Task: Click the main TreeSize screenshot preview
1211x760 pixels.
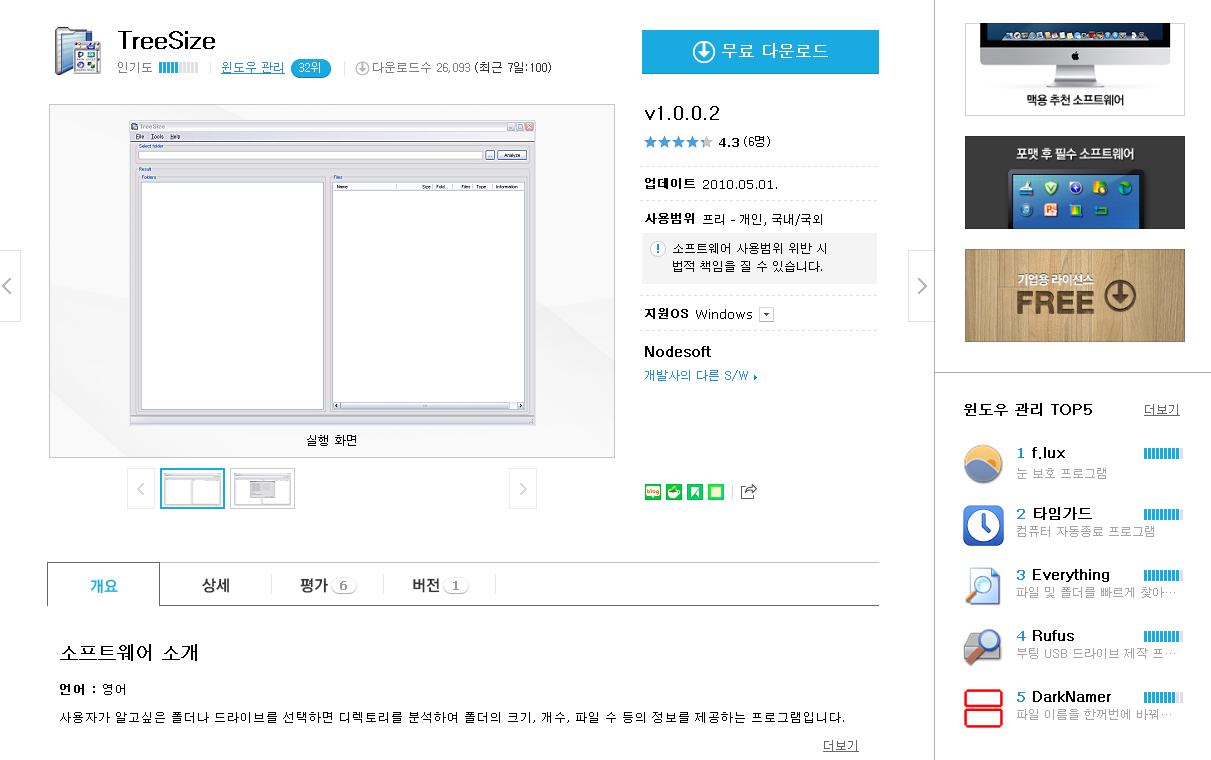Action: pyautogui.click(x=332, y=272)
